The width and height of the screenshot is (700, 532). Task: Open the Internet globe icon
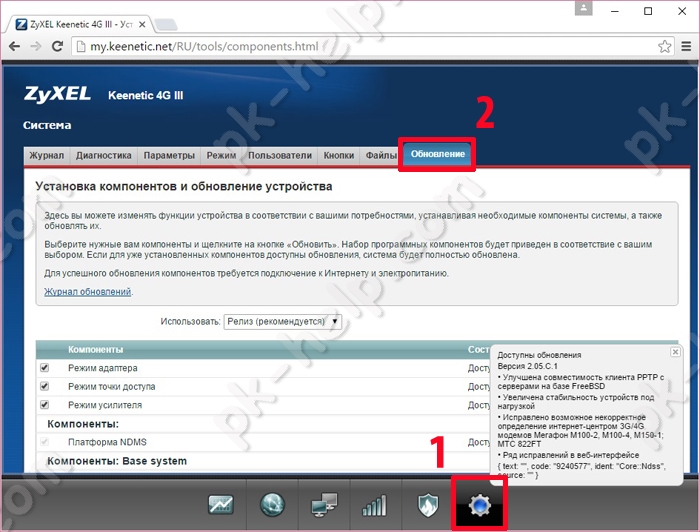coord(272,505)
